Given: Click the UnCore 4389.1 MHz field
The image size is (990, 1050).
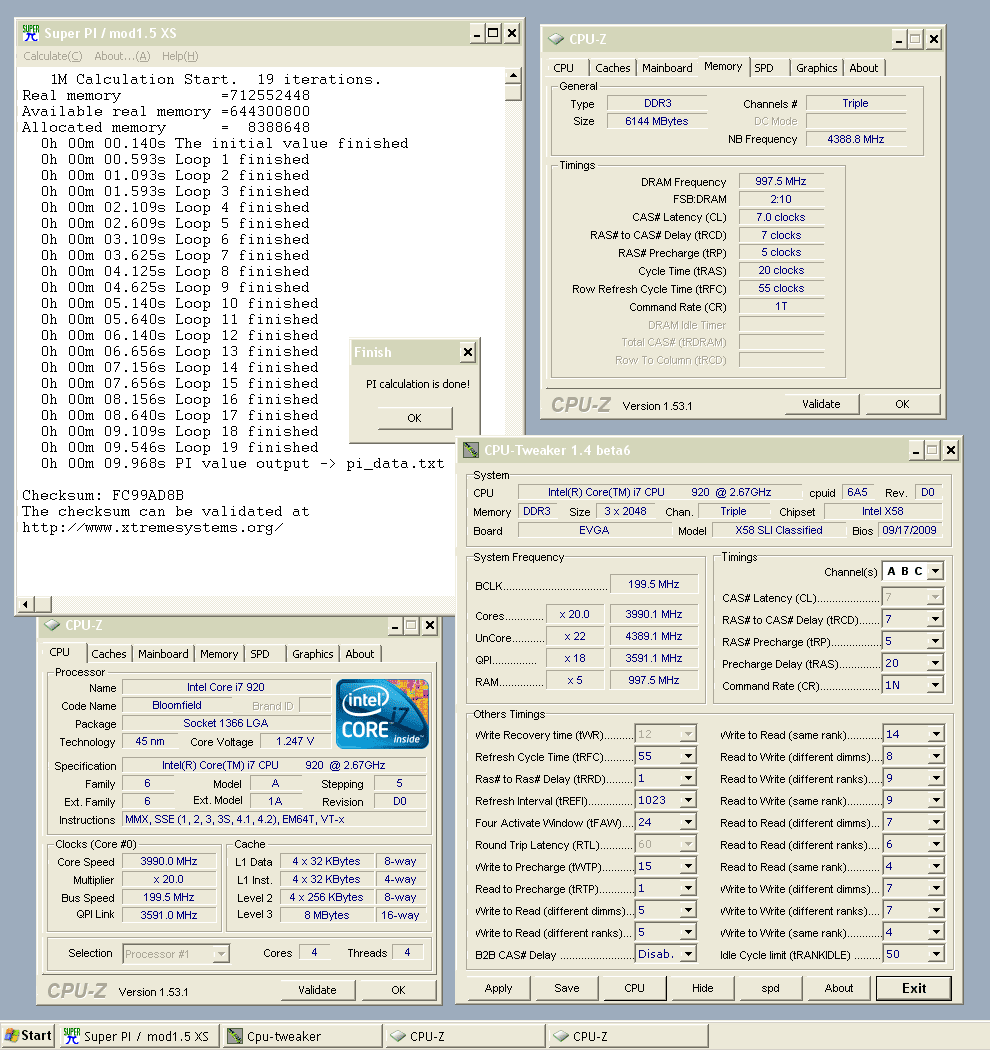Looking at the screenshot, I should point(654,636).
